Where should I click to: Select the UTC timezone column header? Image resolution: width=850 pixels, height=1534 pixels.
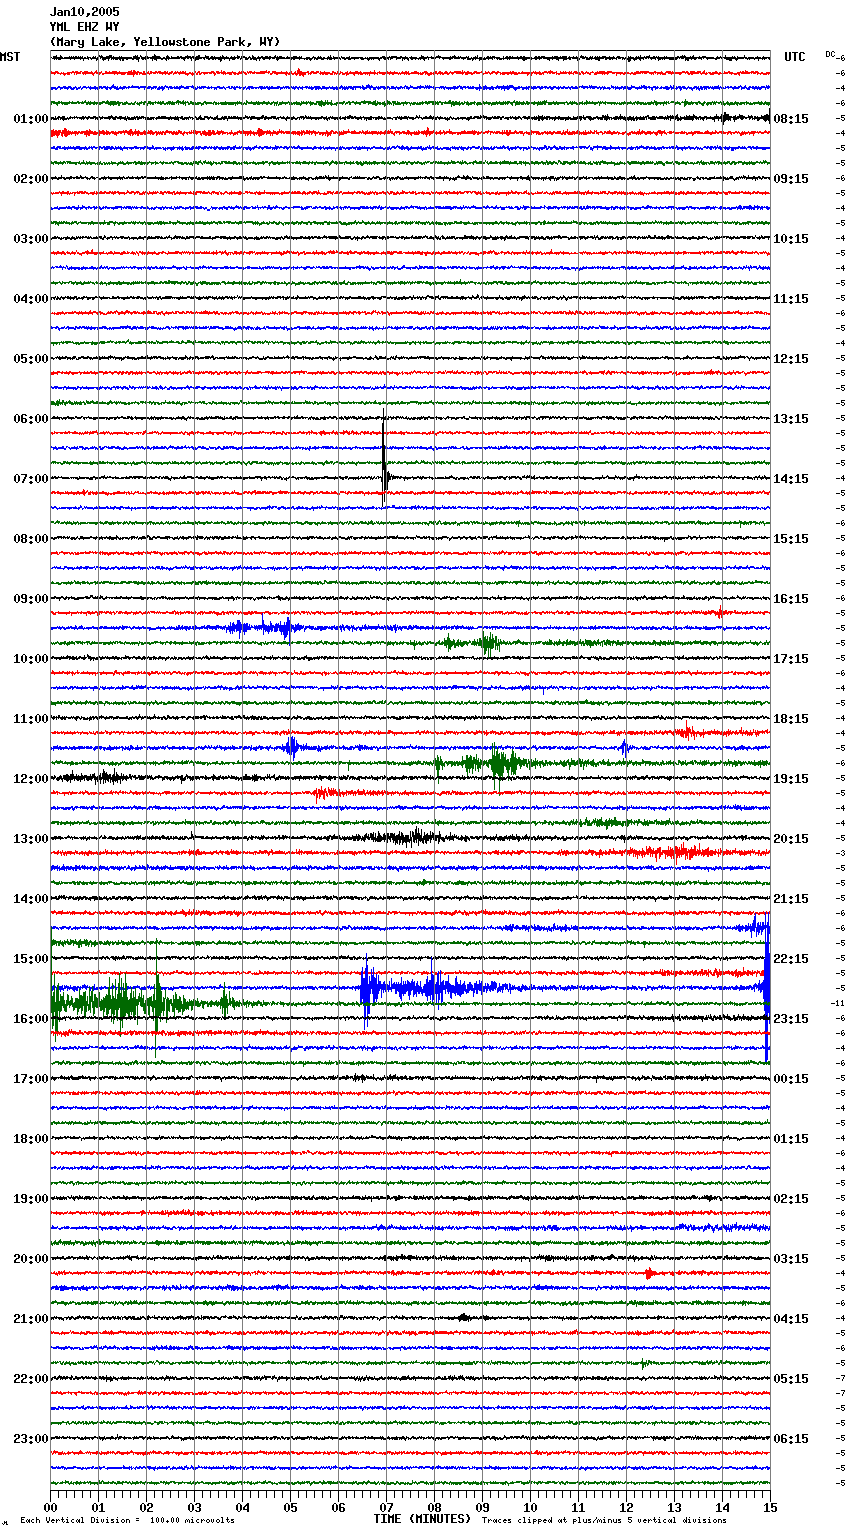coord(794,57)
